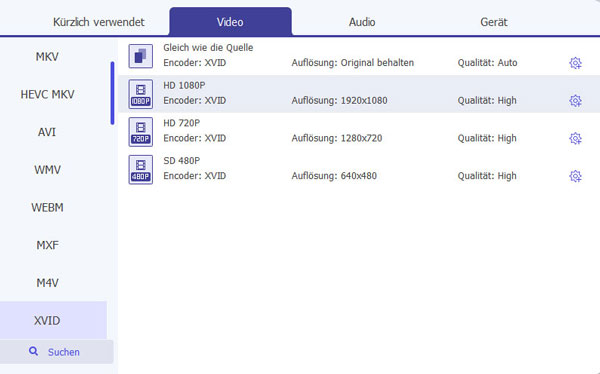Click Auflösung: 1920x1080 text
This screenshot has width=600, height=374.
(339, 101)
